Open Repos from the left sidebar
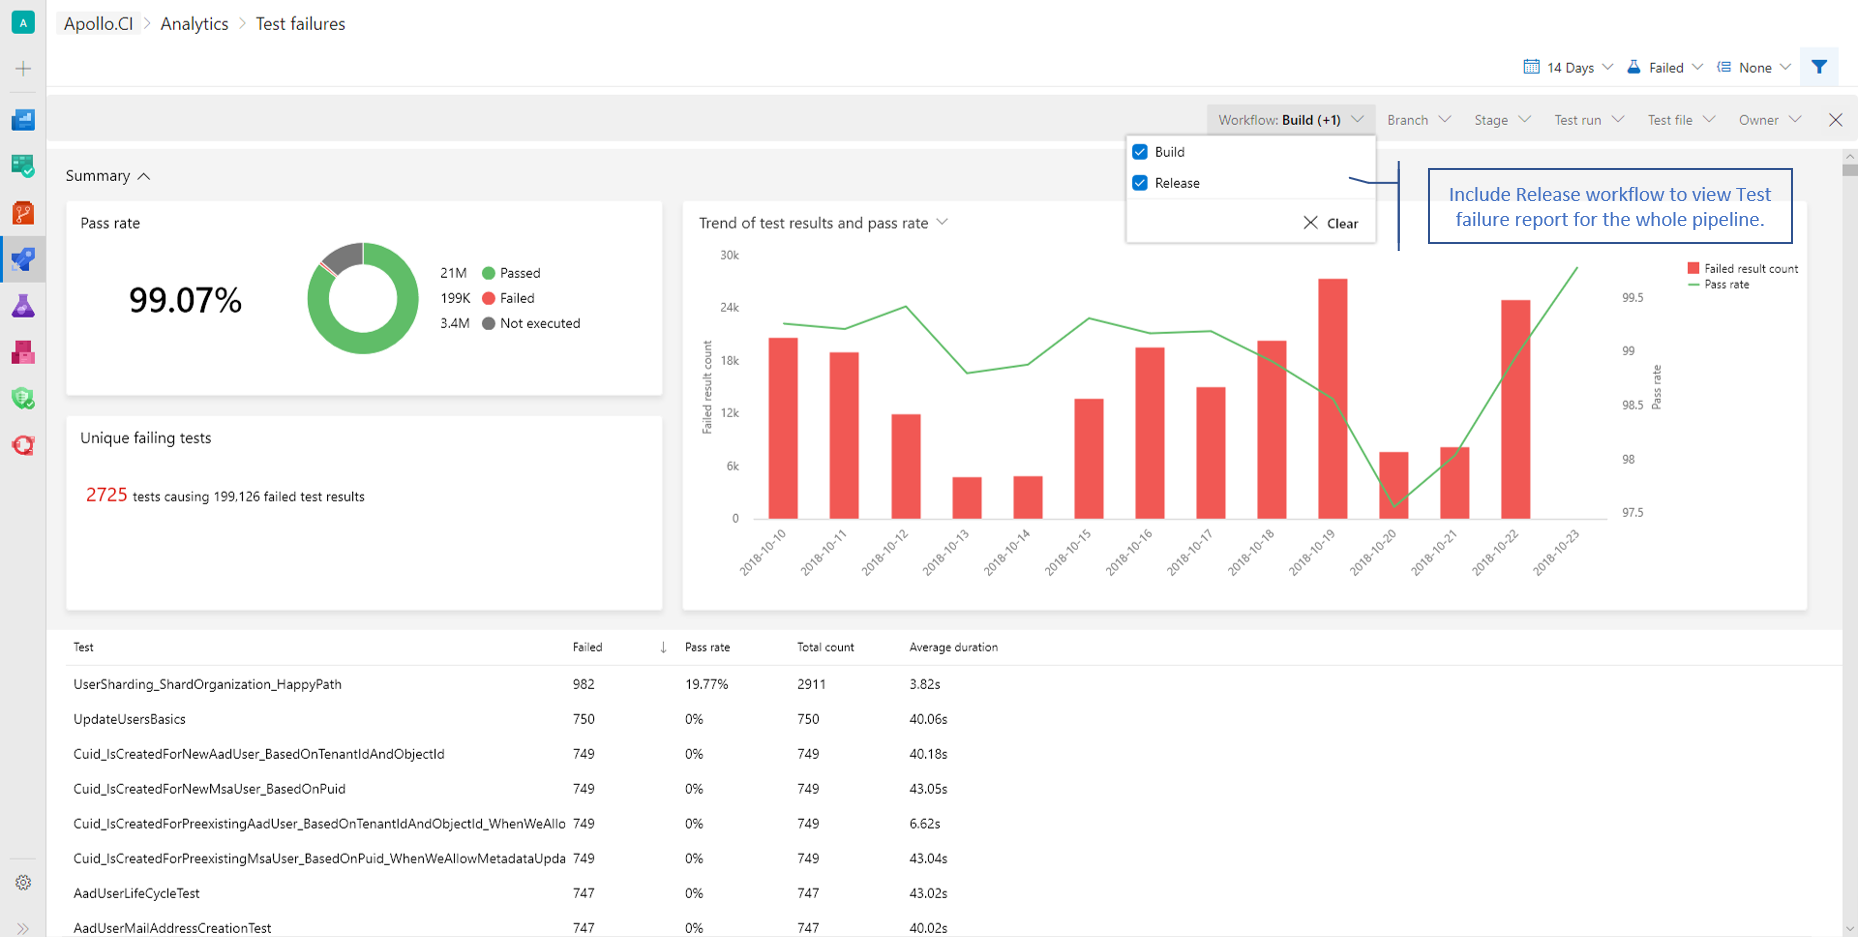 (x=23, y=213)
